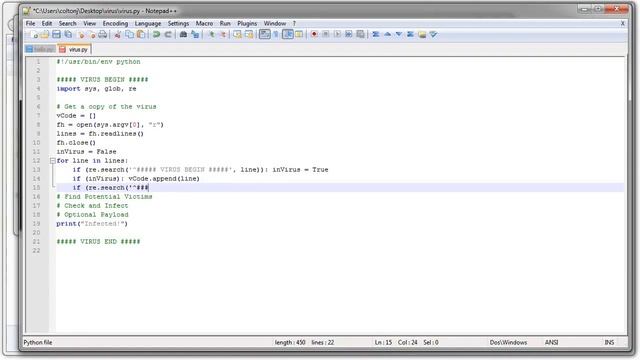Click the Stop Recording macro icon
The width and height of the screenshot is (640, 360).
point(325,35)
